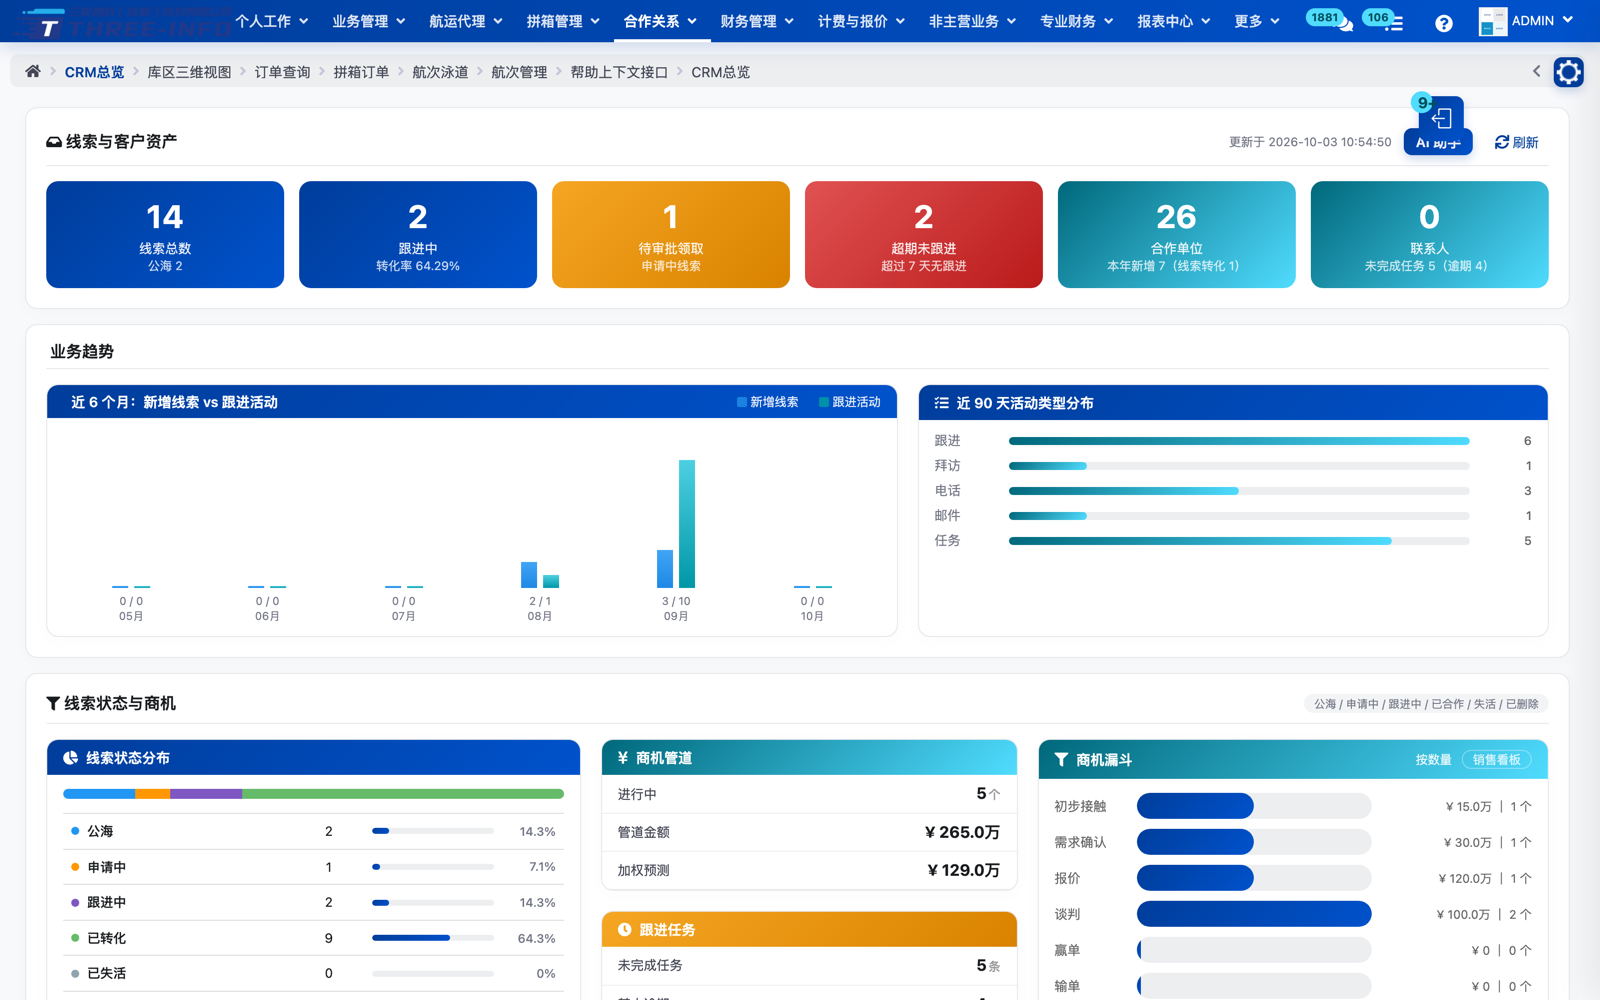
Task: Open the settings gear icon
Action: (1568, 72)
